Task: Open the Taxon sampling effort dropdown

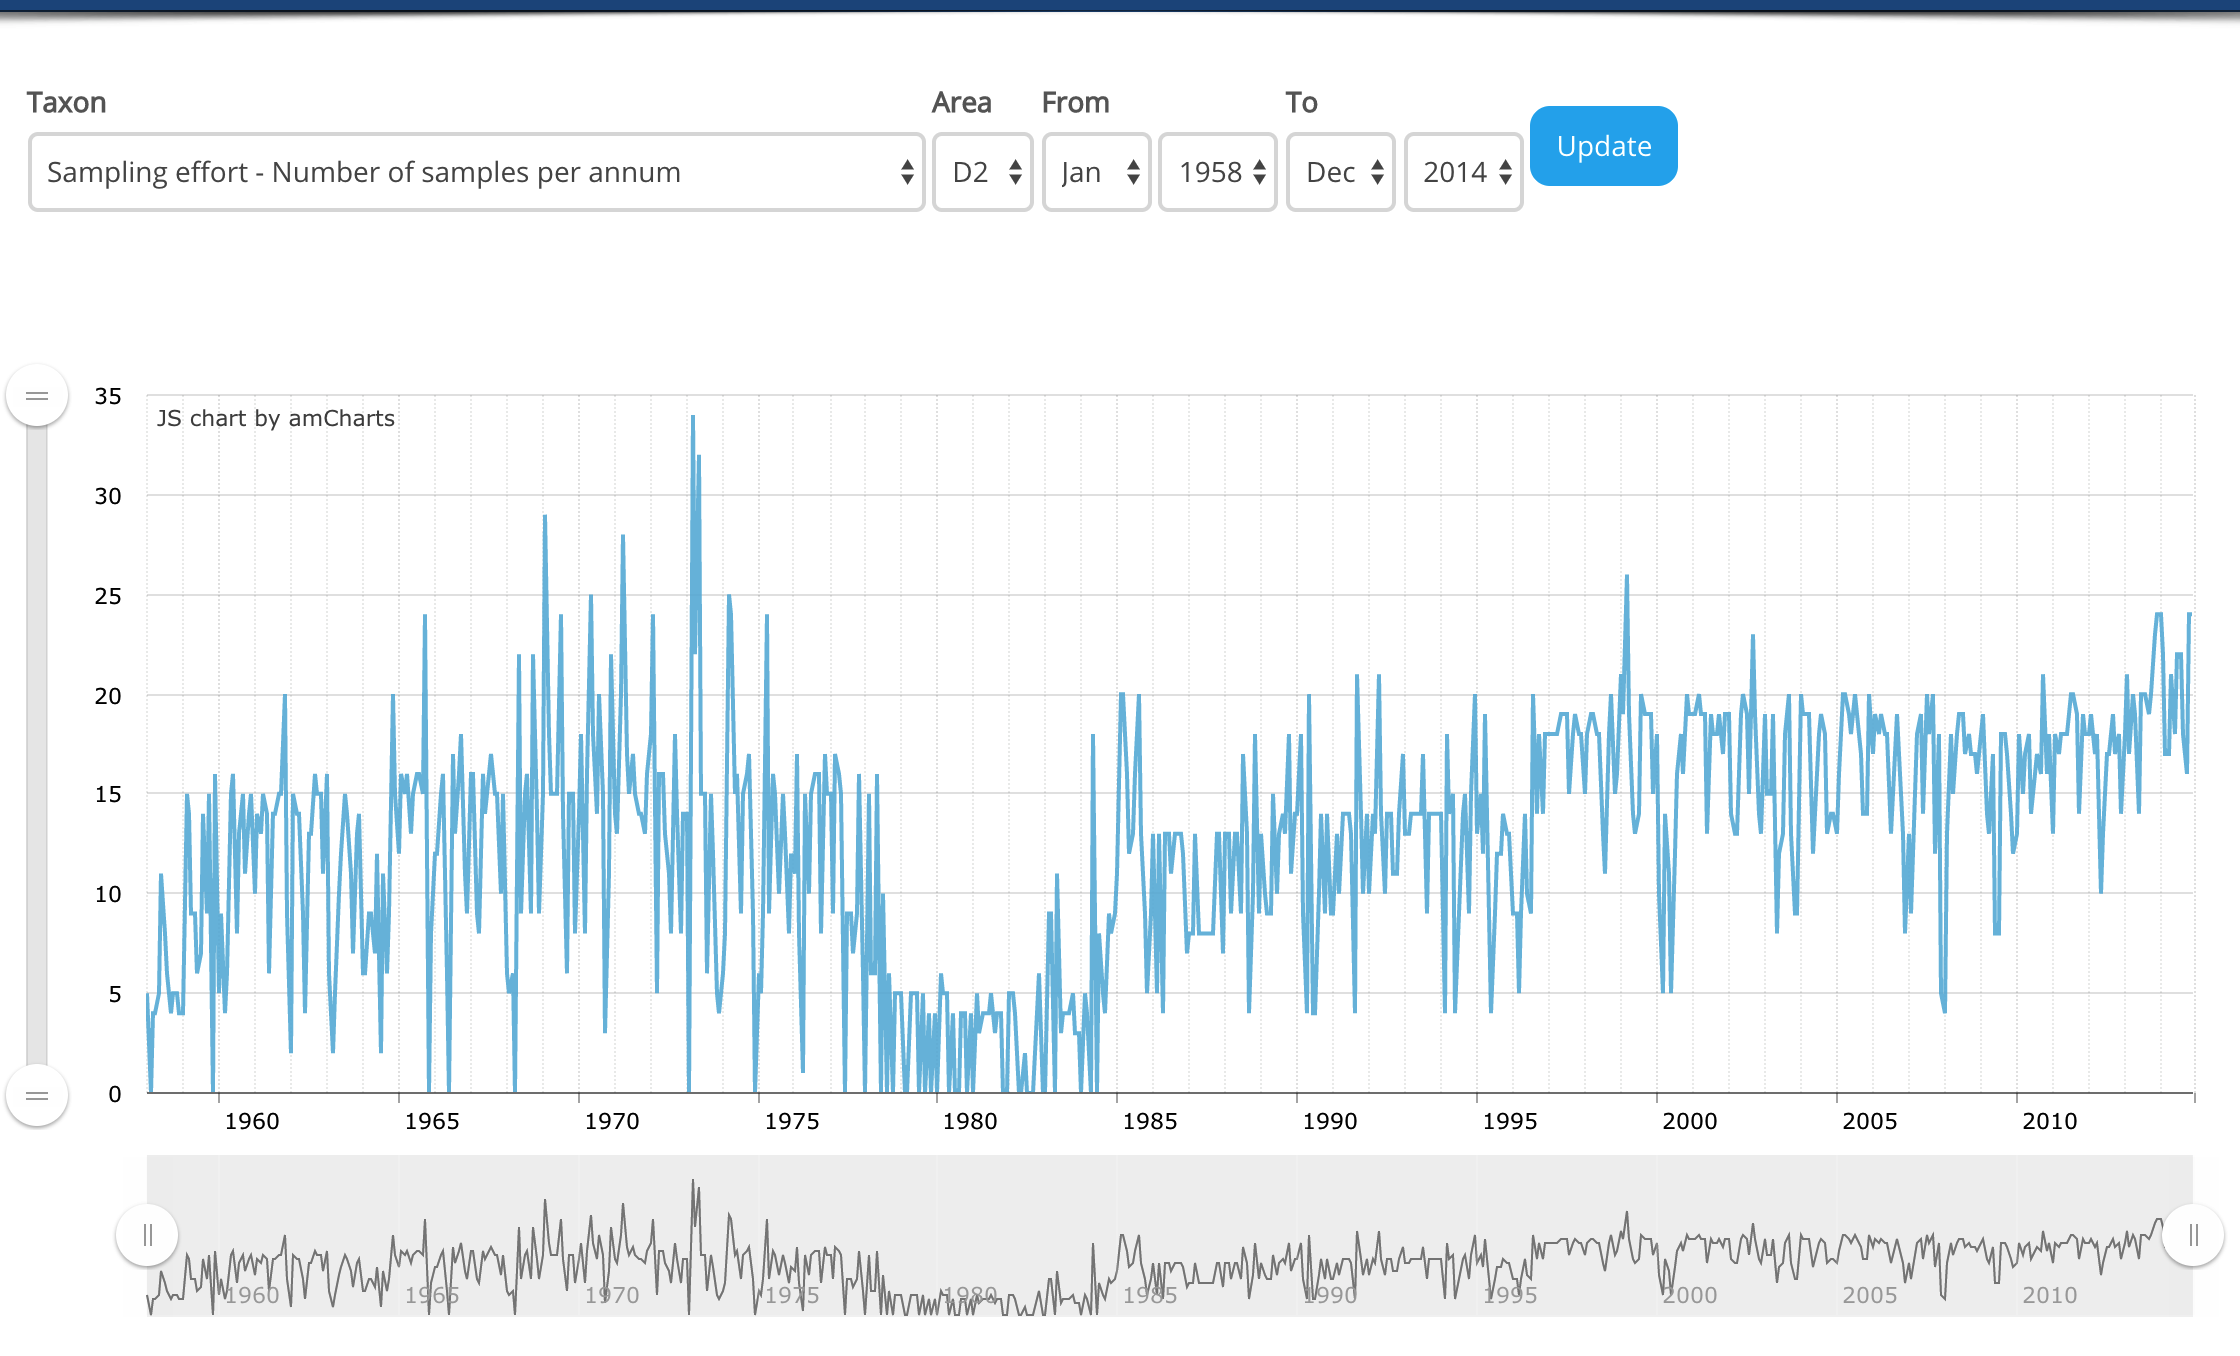Action: click(x=475, y=172)
